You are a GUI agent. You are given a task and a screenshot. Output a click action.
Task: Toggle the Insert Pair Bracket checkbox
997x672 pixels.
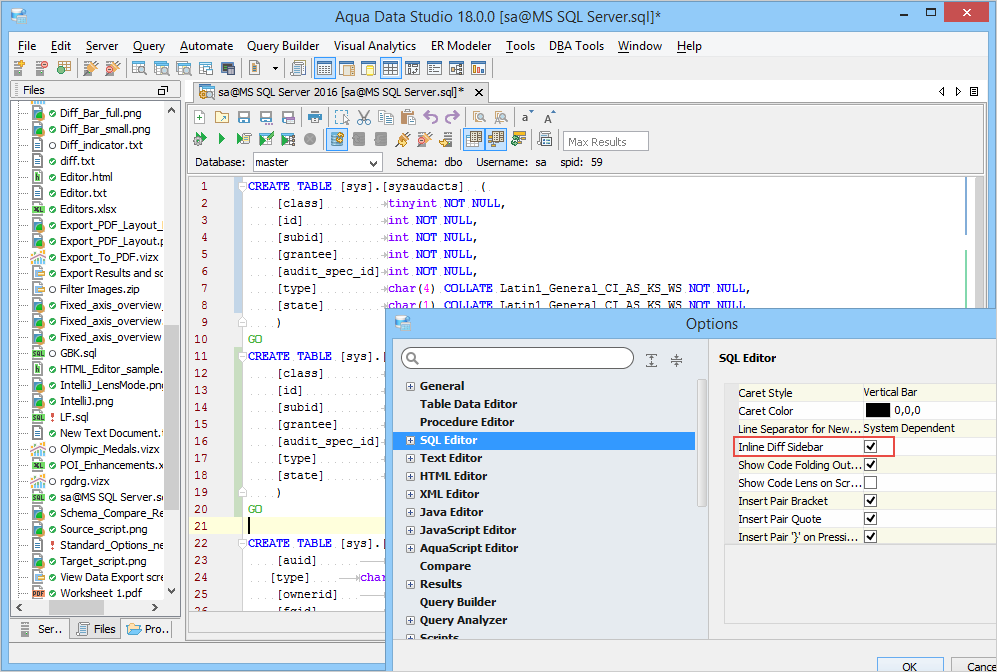pos(870,501)
